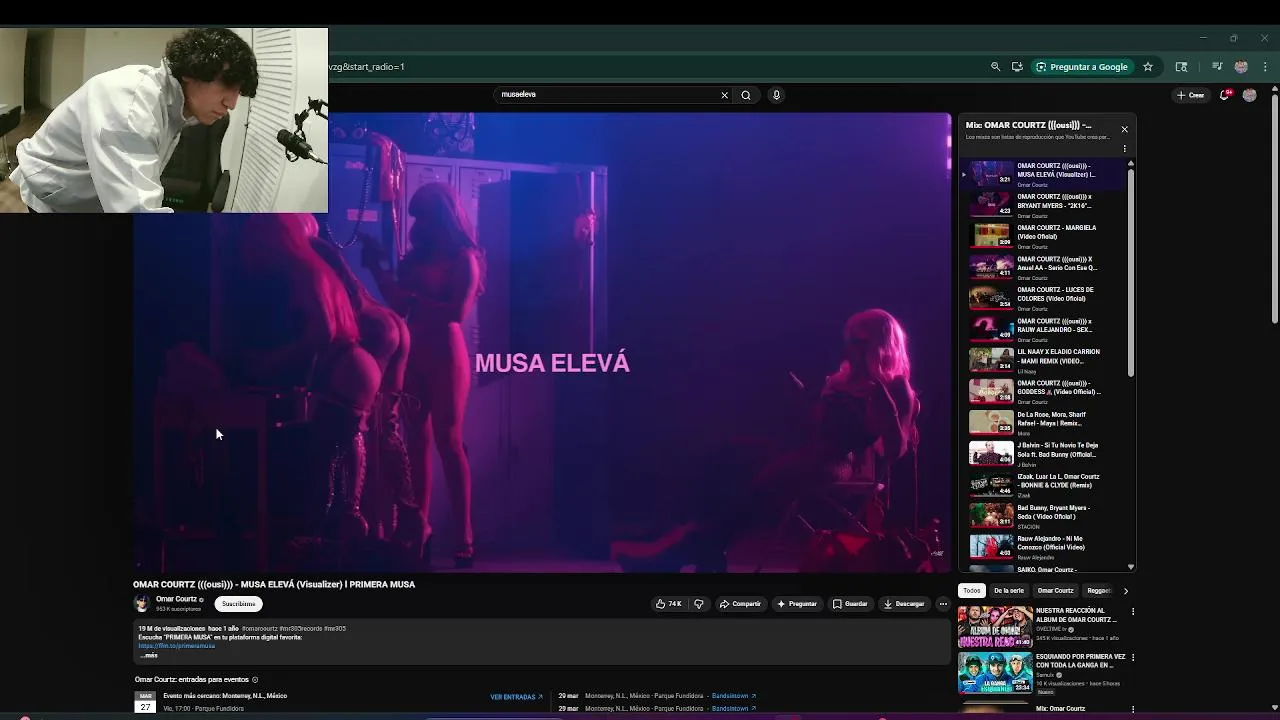
Task: Open the first Bandsintown link for 29 mar
Action: click(734, 696)
